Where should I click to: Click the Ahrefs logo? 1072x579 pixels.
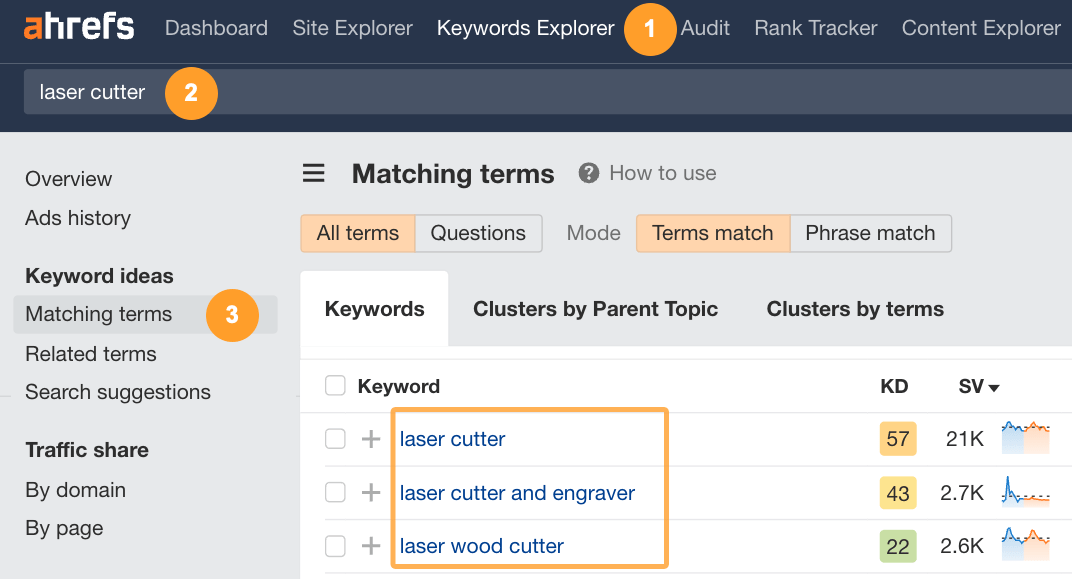[78, 27]
